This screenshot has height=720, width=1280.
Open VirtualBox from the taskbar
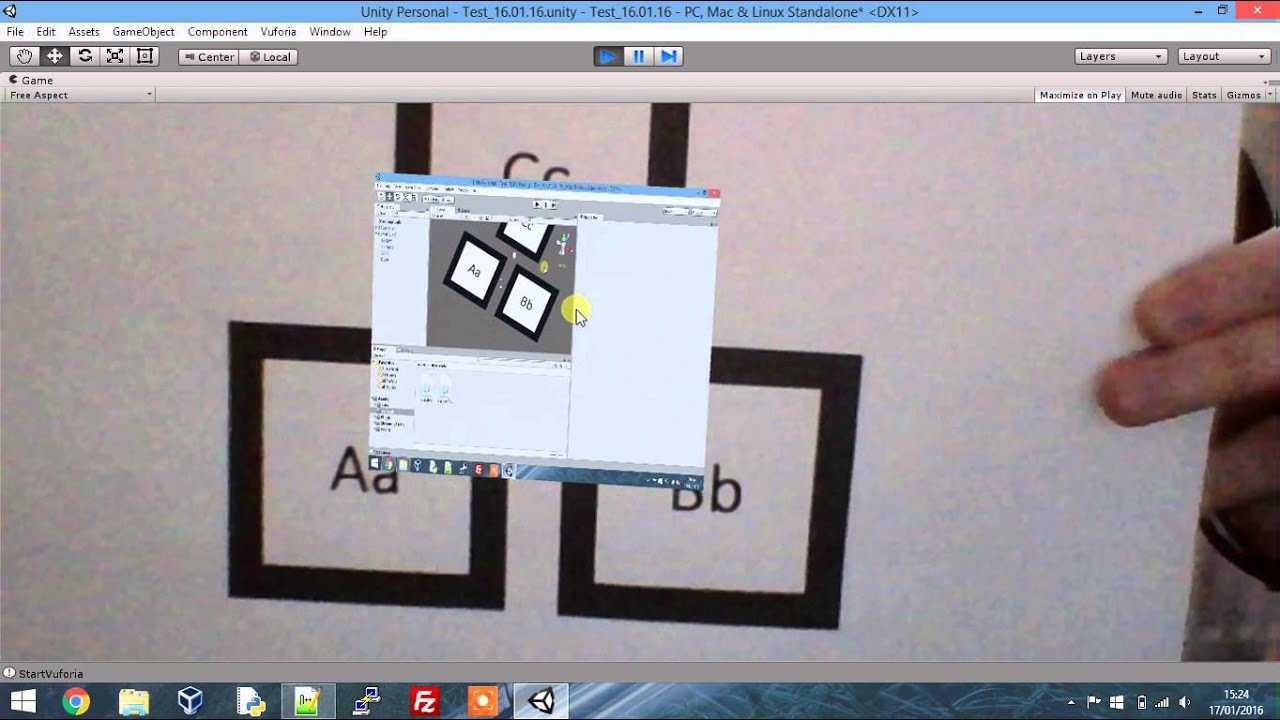tap(190, 702)
